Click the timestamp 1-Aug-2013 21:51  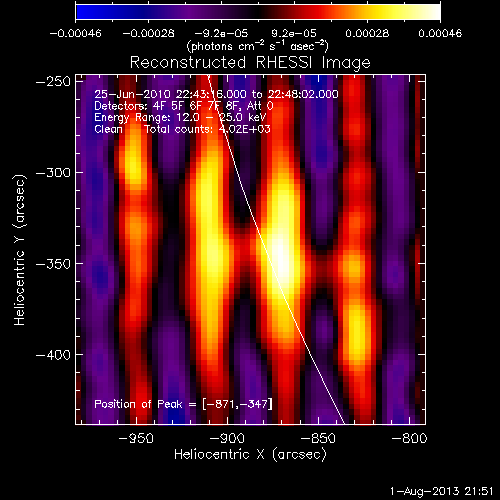click(442, 491)
